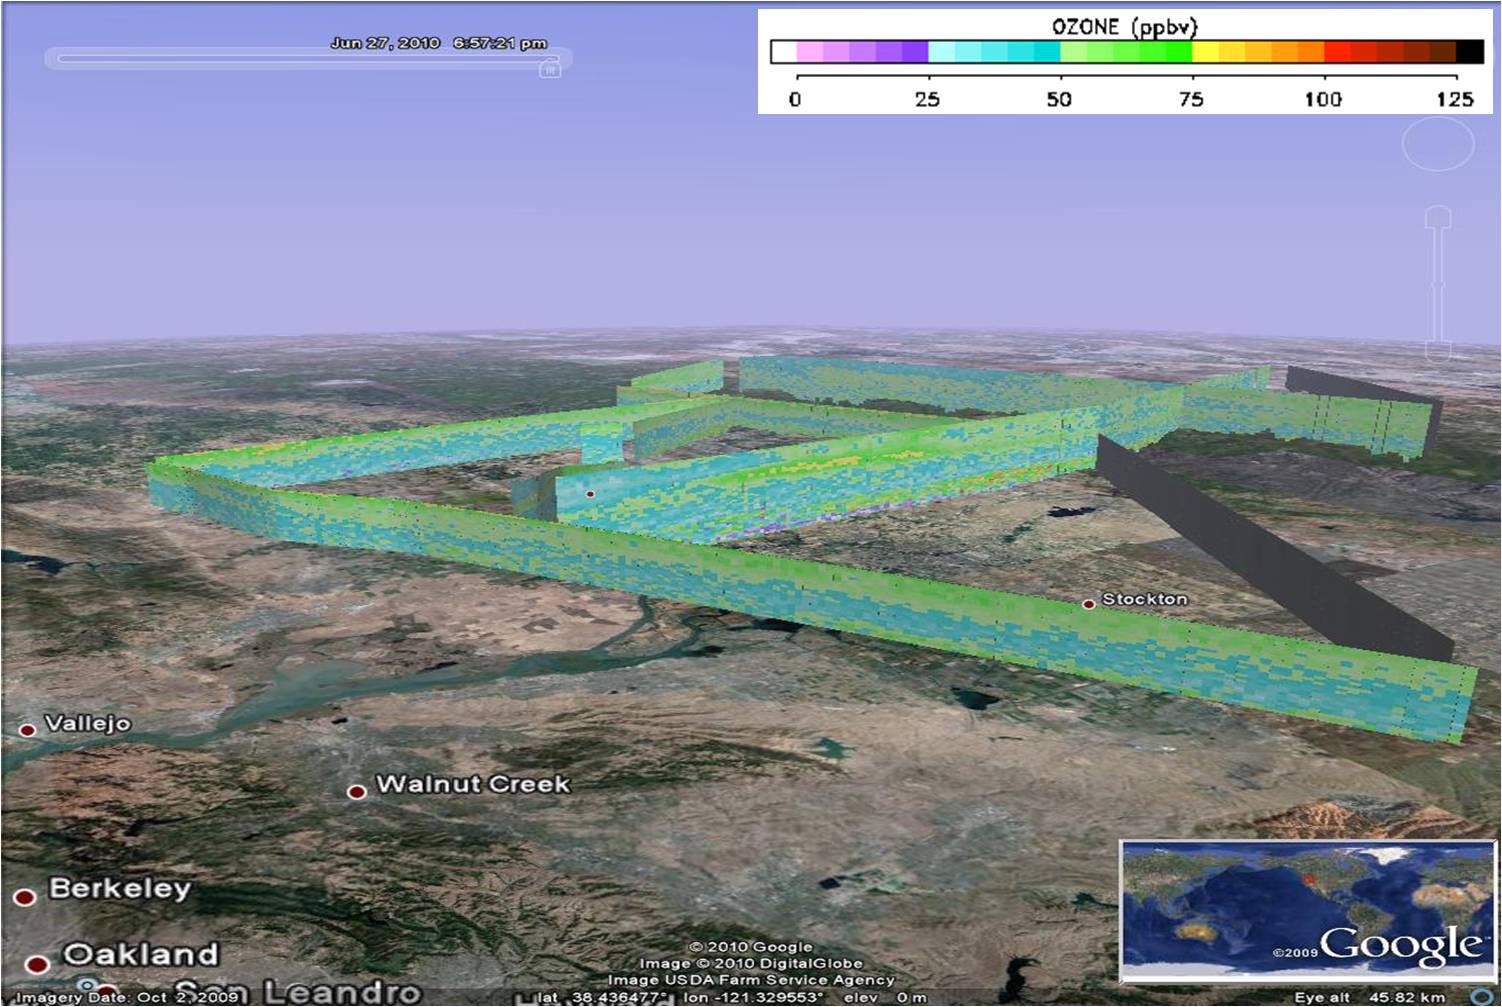Image resolution: width=1502 pixels, height=1007 pixels.
Task: Click zoom-out button at zoom slider bottom
Action: point(1438,349)
